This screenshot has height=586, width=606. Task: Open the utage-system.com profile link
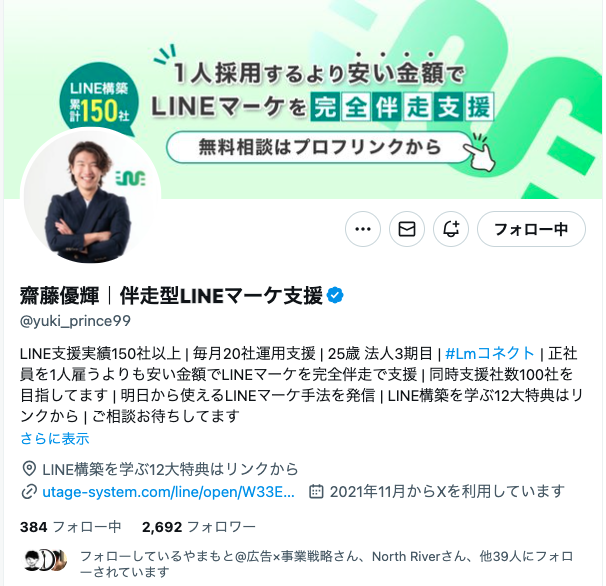tap(168, 492)
